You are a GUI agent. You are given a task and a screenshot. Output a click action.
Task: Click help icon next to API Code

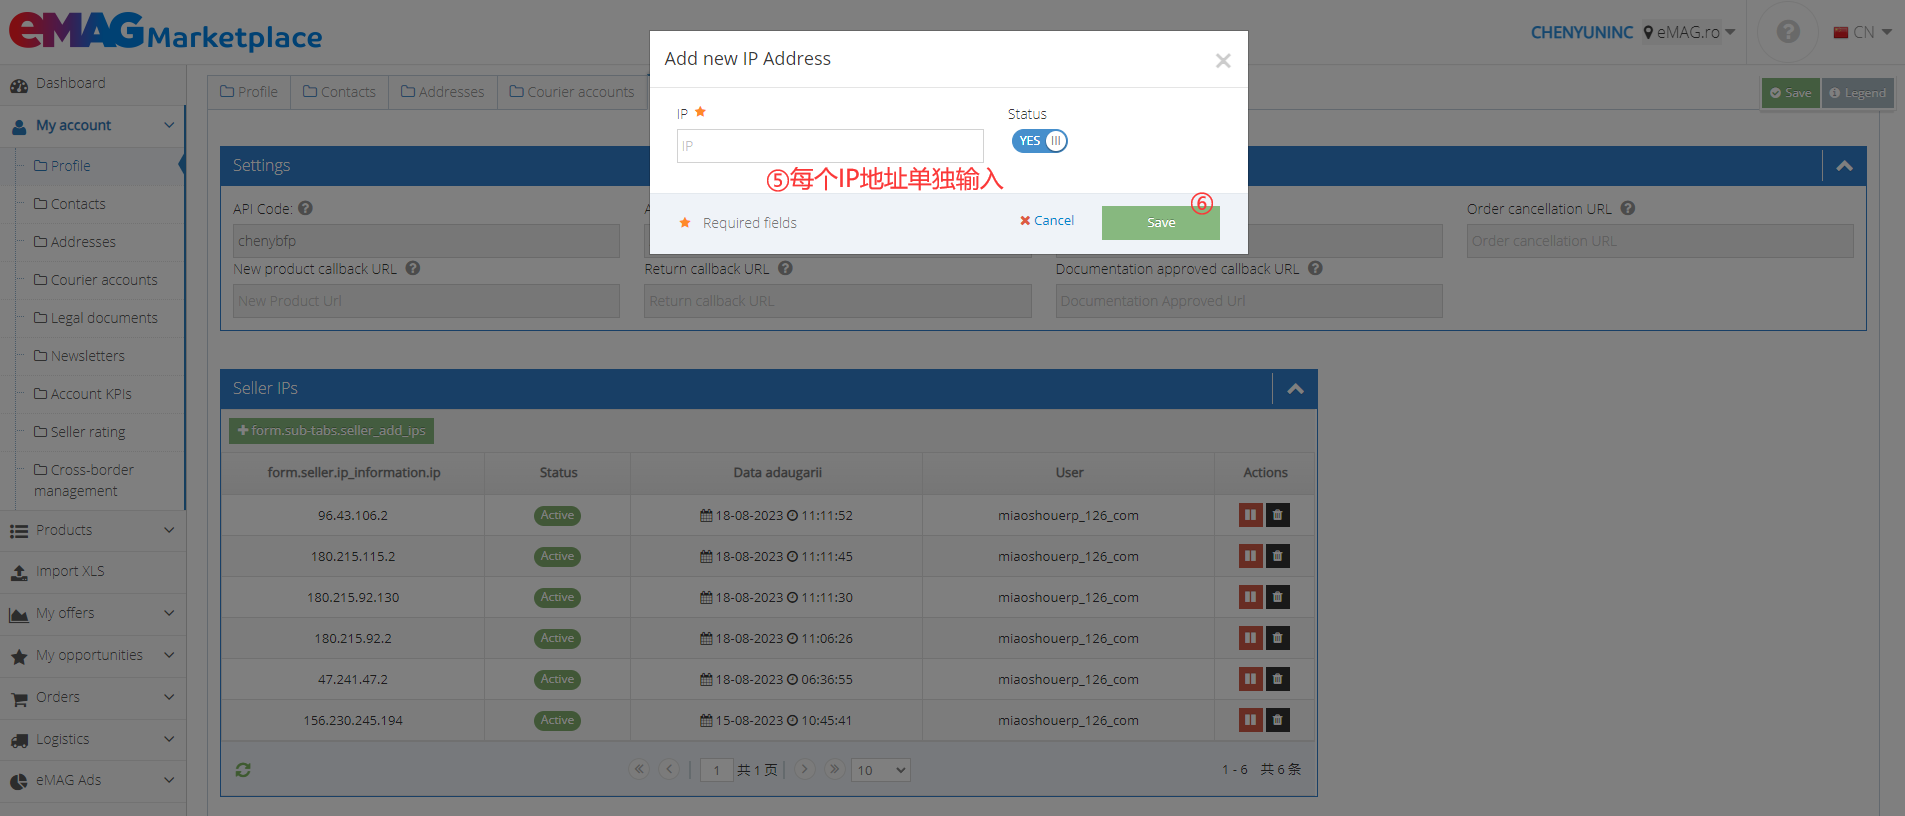(306, 208)
